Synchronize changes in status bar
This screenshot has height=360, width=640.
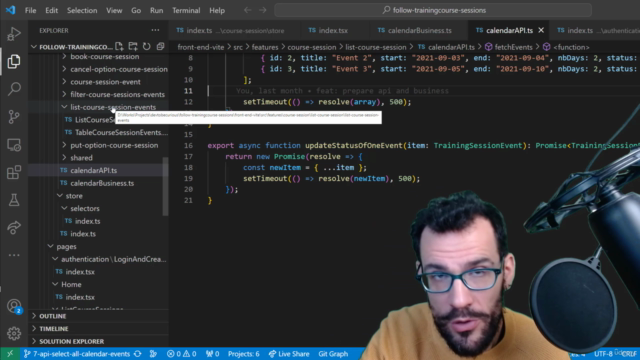tap(138, 354)
